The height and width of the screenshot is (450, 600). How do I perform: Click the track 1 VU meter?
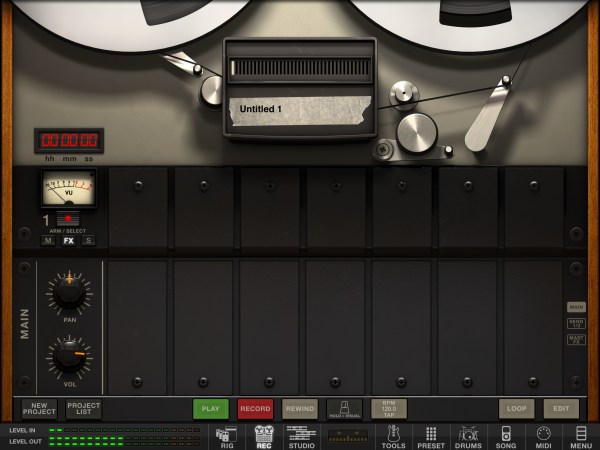pyautogui.click(x=69, y=188)
